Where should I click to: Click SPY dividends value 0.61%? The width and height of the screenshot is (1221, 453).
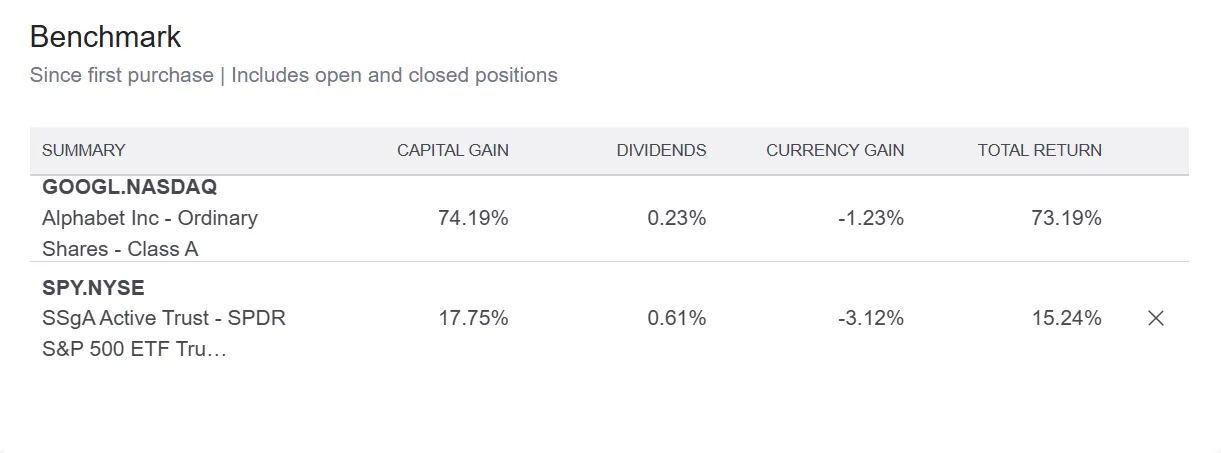(x=676, y=318)
